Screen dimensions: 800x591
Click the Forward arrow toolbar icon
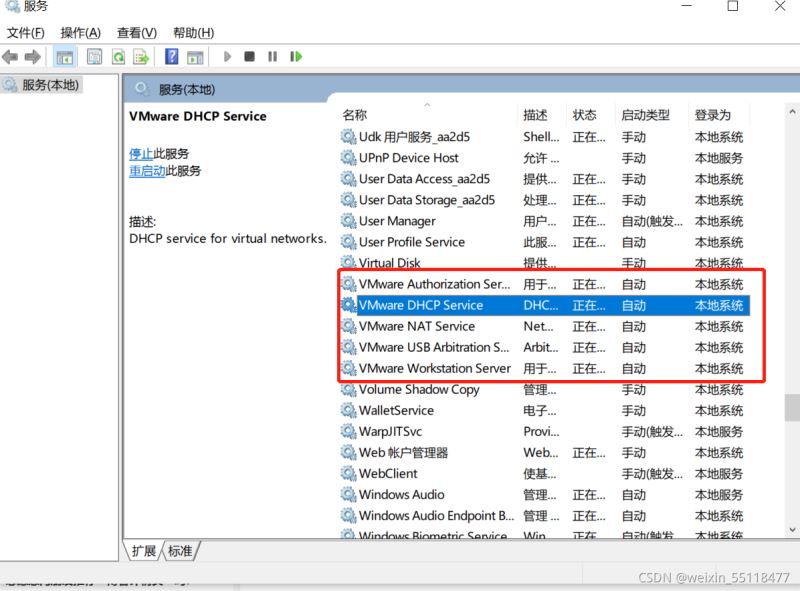click(x=32, y=57)
